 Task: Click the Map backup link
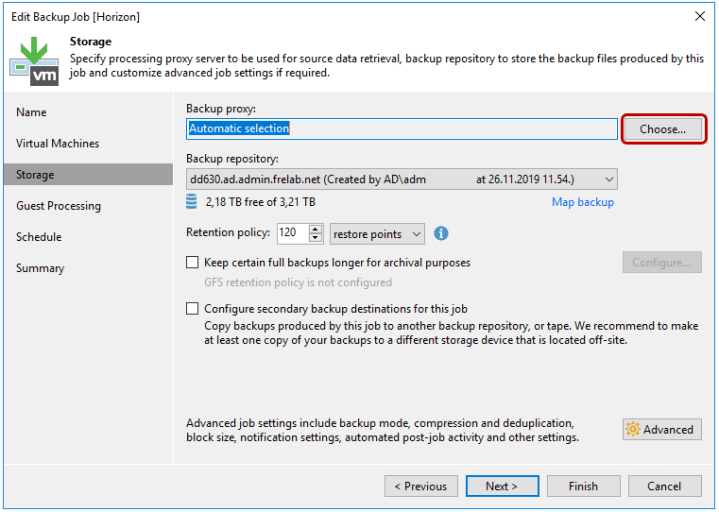point(582,202)
